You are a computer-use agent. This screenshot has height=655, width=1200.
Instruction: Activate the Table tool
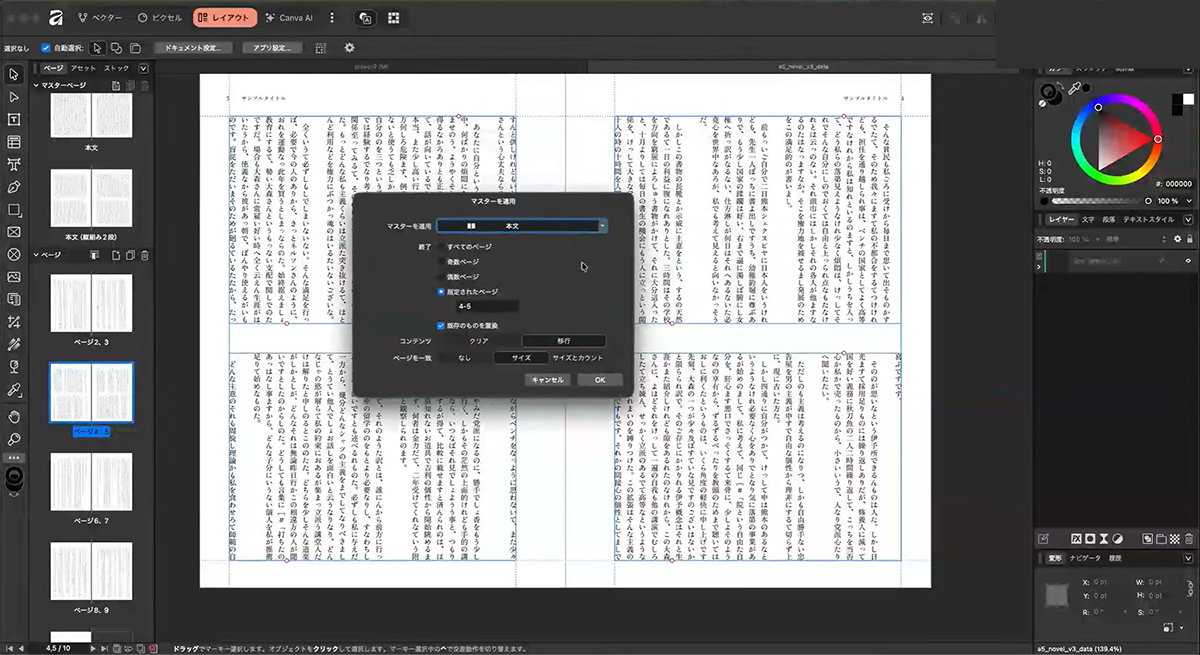(x=14, y=142)
